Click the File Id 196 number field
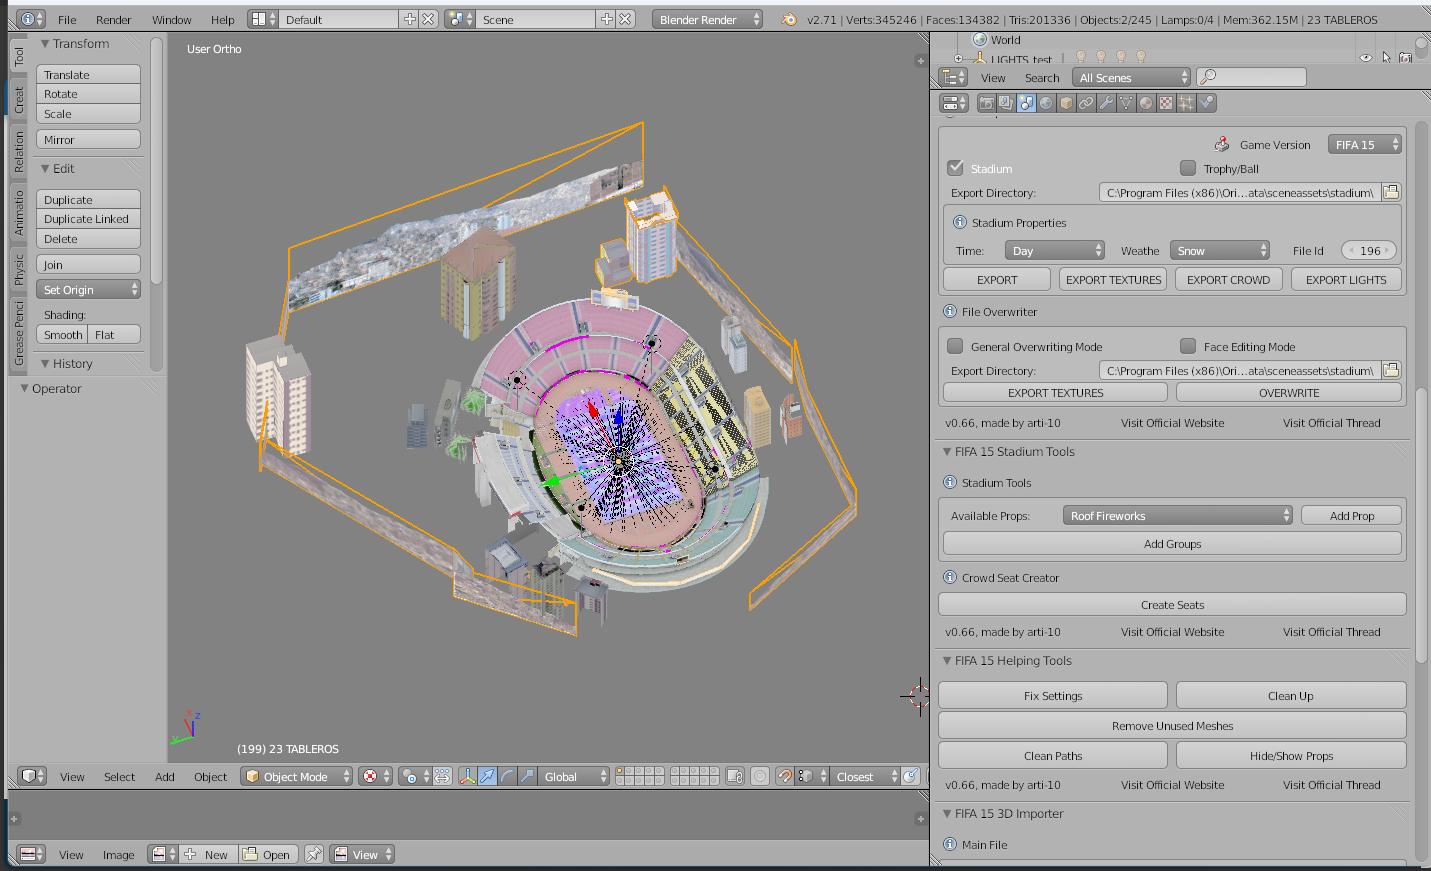1431x871 pixels. 1369,250
